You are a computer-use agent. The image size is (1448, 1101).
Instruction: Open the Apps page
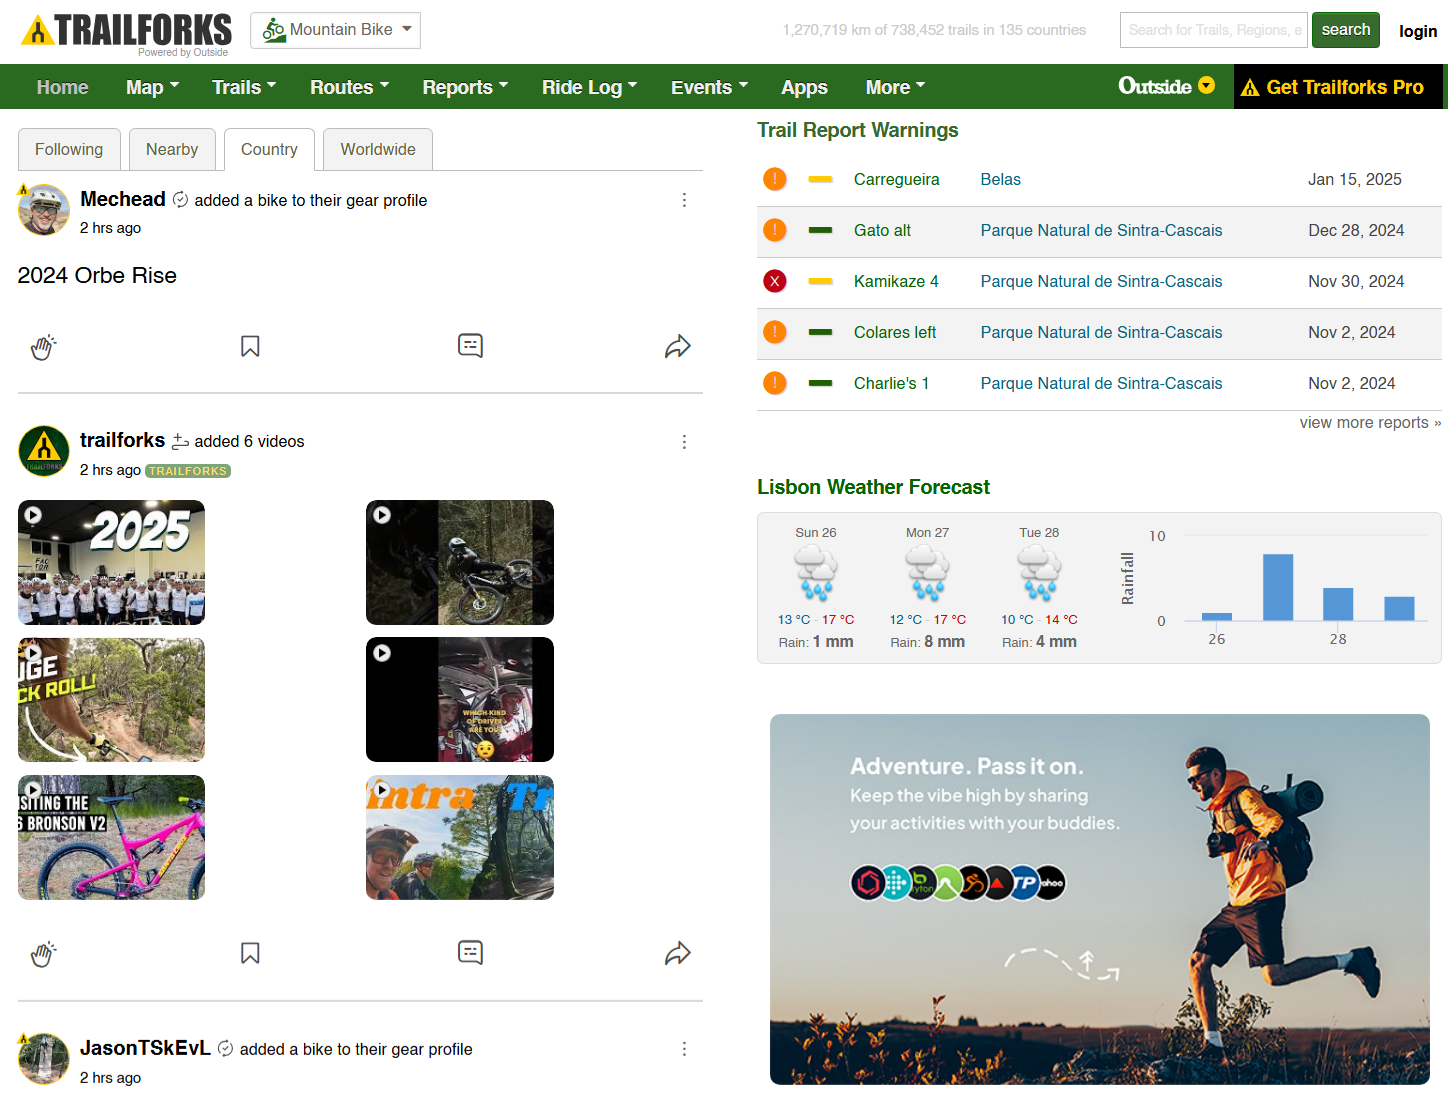(x=804, y=87)
